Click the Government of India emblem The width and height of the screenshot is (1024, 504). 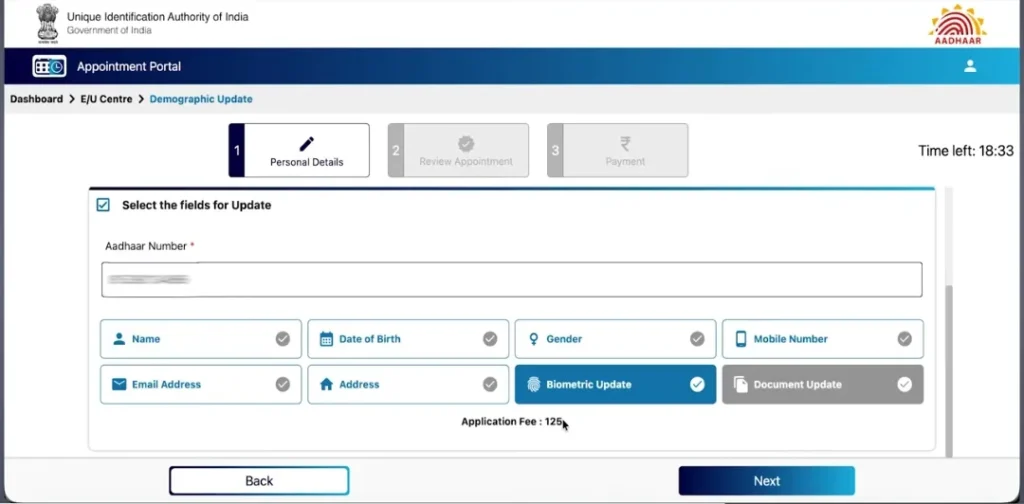[47, 22]
